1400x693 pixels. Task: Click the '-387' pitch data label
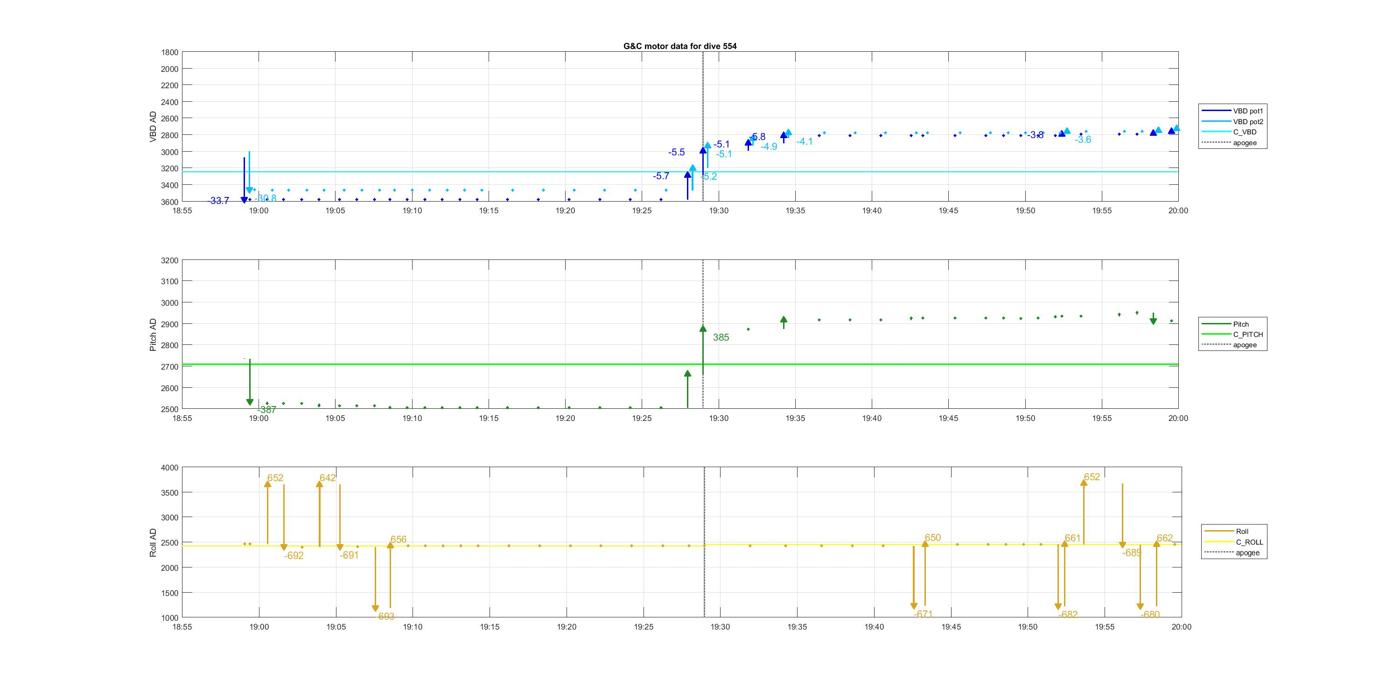[x=267, y=410]
